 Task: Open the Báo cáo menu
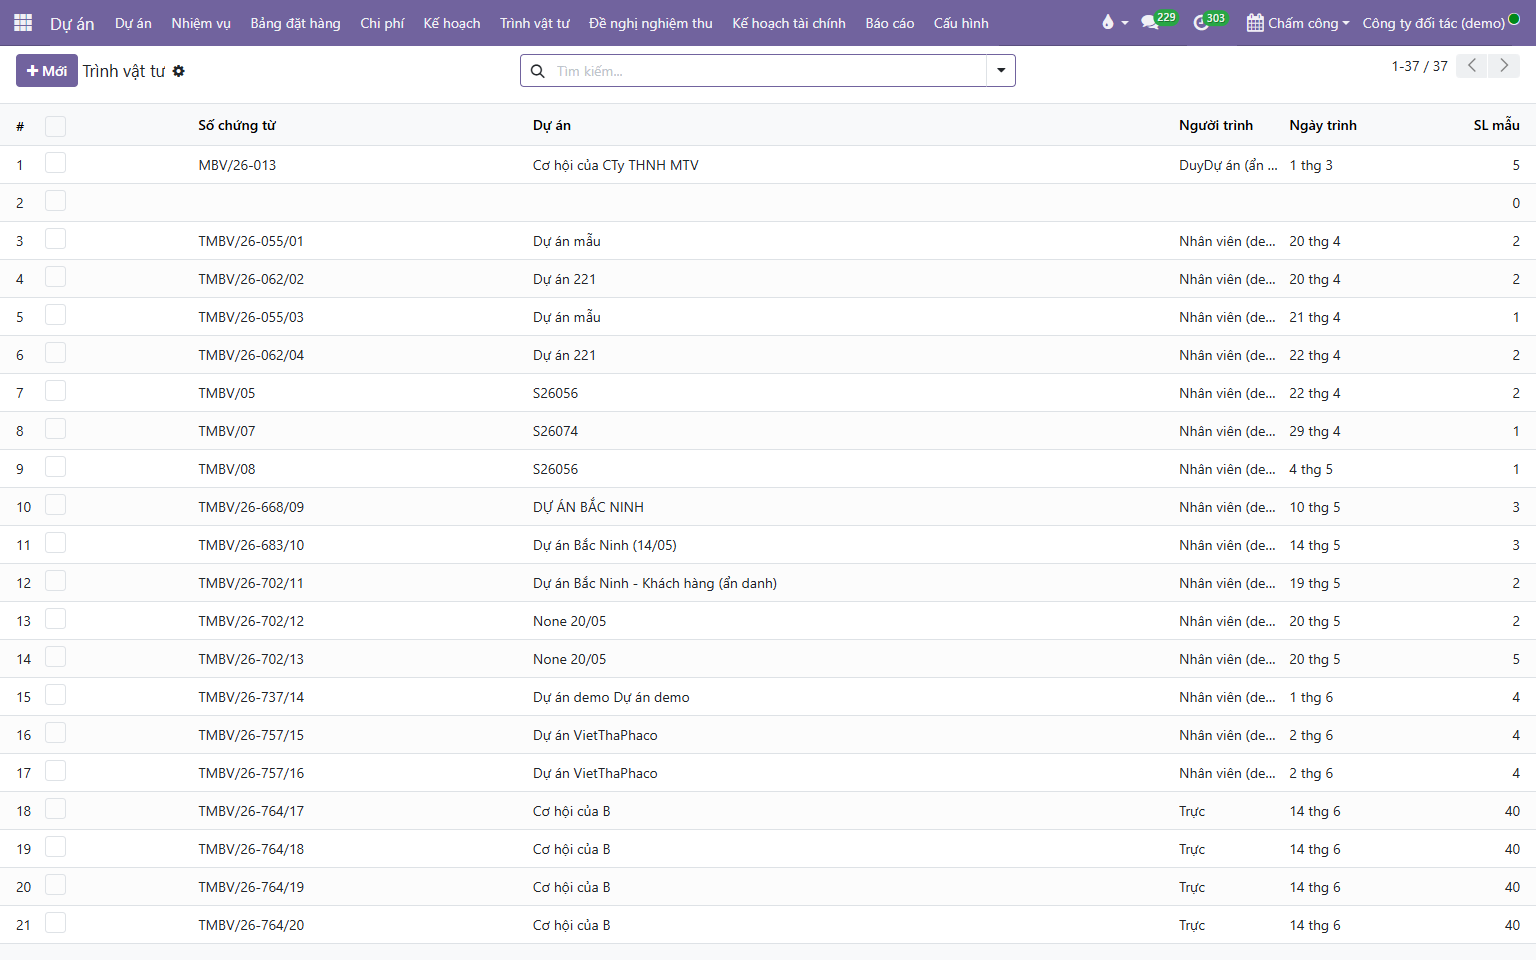point(890,23)
